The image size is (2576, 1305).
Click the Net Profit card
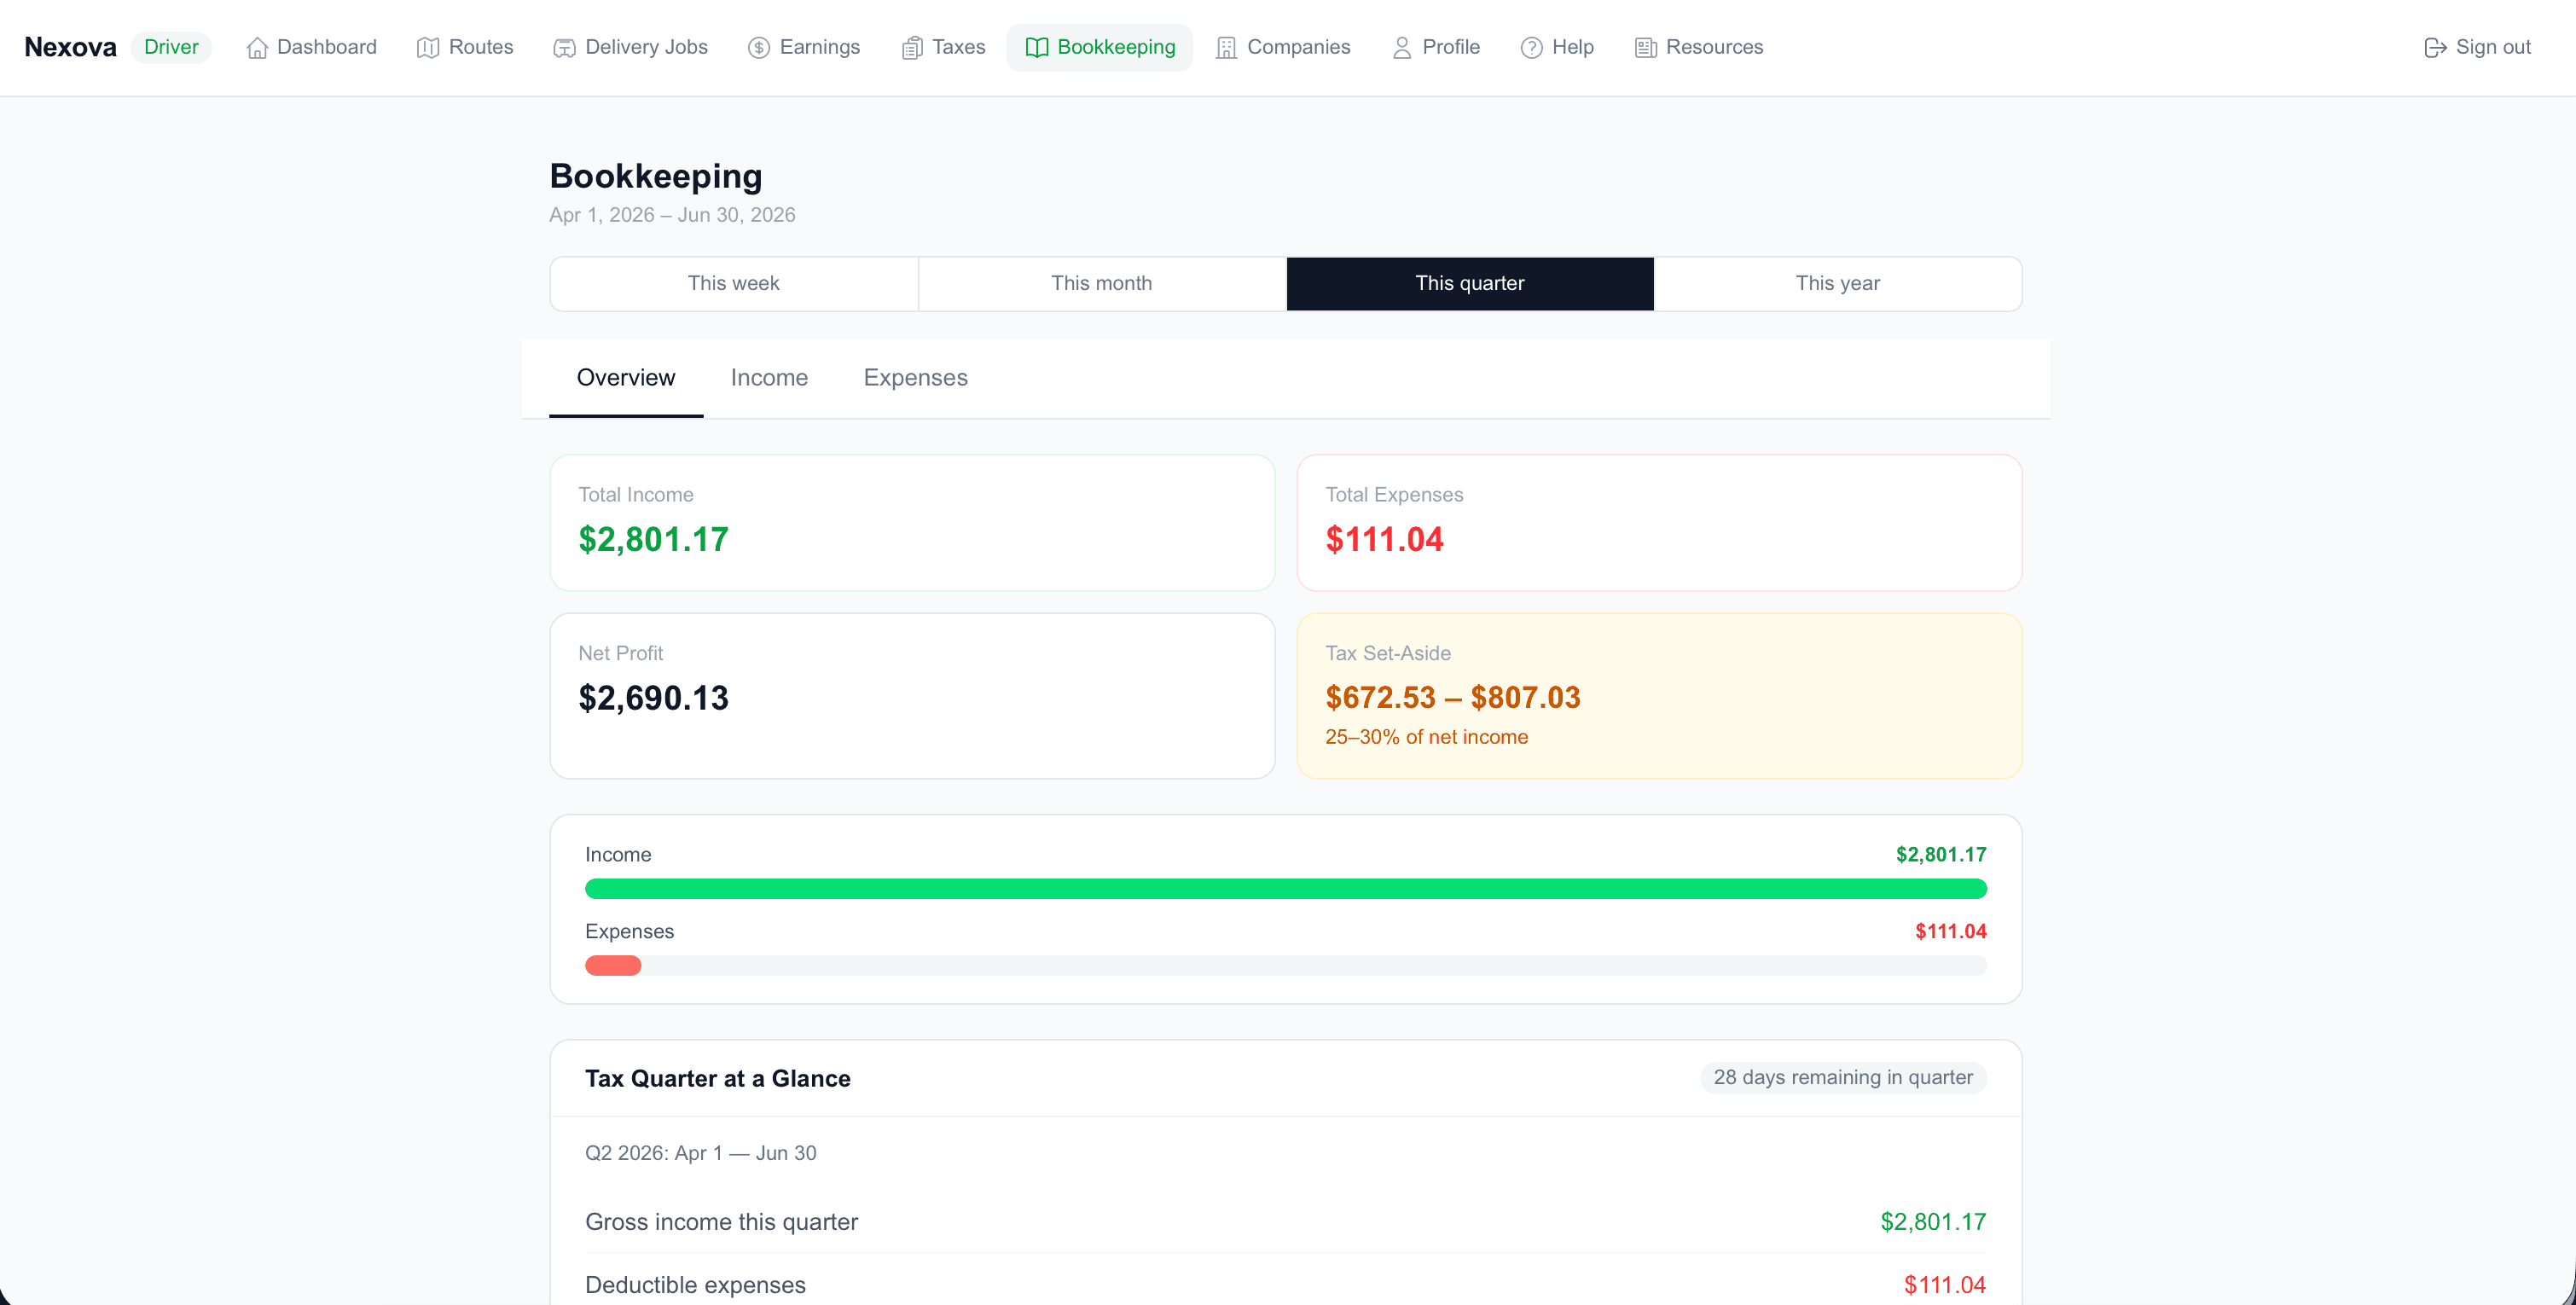[x=912, y=695]
